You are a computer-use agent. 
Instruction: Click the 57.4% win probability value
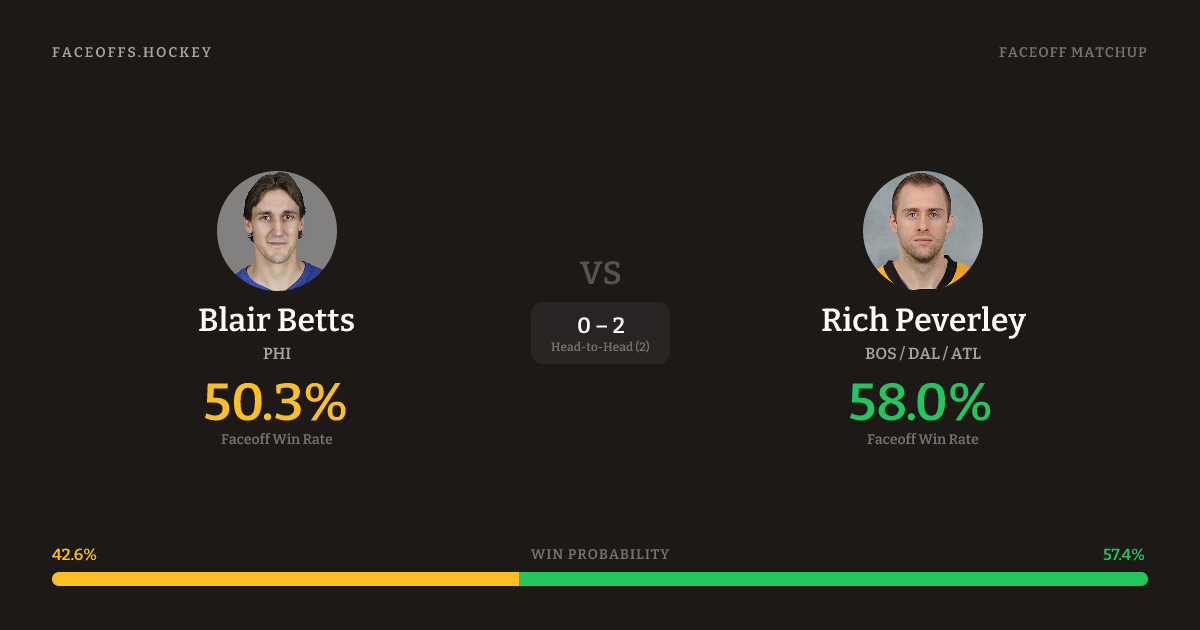tap(1124, 554)
